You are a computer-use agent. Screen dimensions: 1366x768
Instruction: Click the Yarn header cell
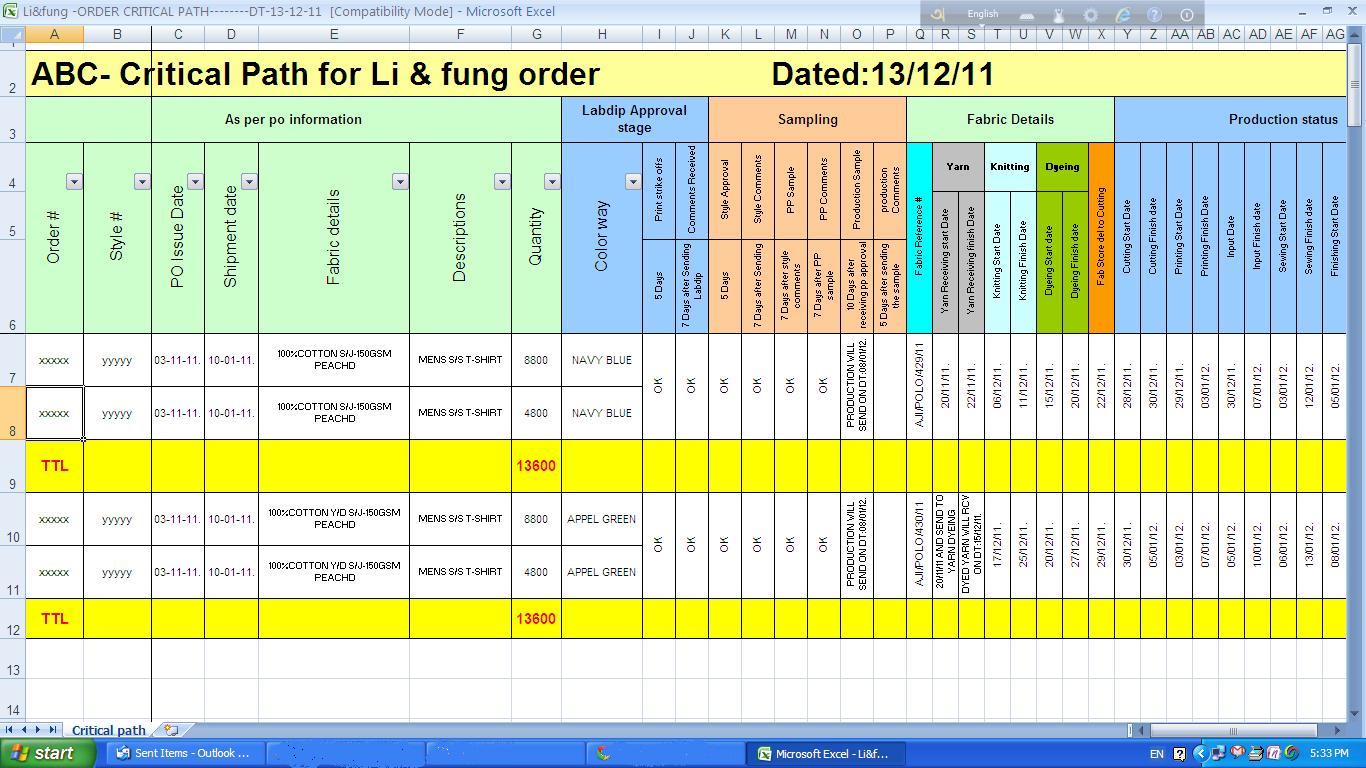958,167
